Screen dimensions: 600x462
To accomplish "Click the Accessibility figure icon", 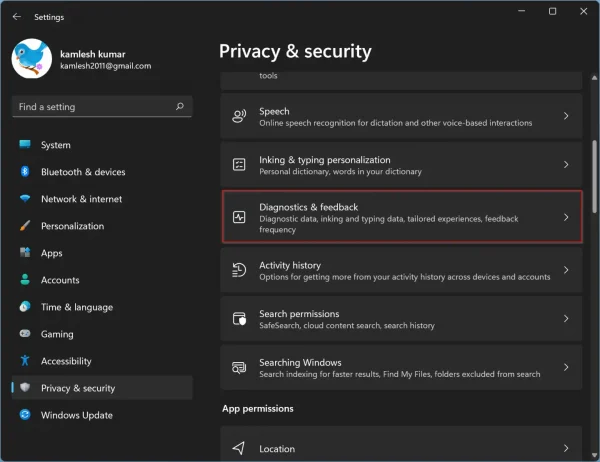I will click(25, 361).
